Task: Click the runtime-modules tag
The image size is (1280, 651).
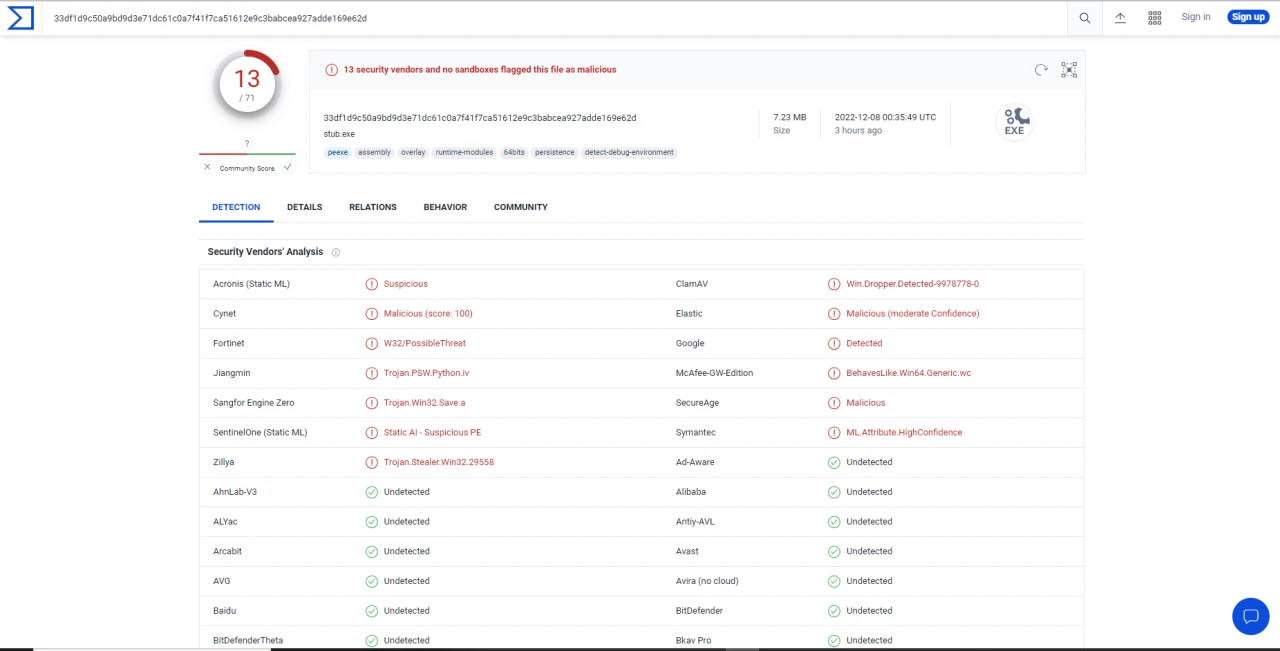Action: (464, 153)
